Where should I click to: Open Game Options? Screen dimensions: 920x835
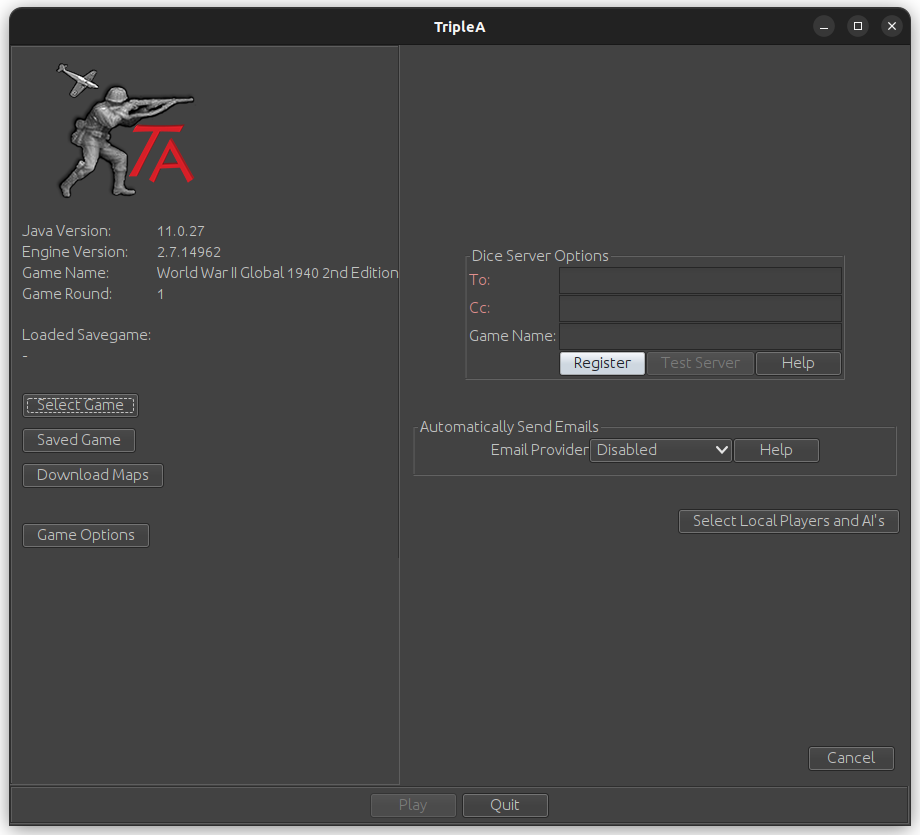[86, 535]
